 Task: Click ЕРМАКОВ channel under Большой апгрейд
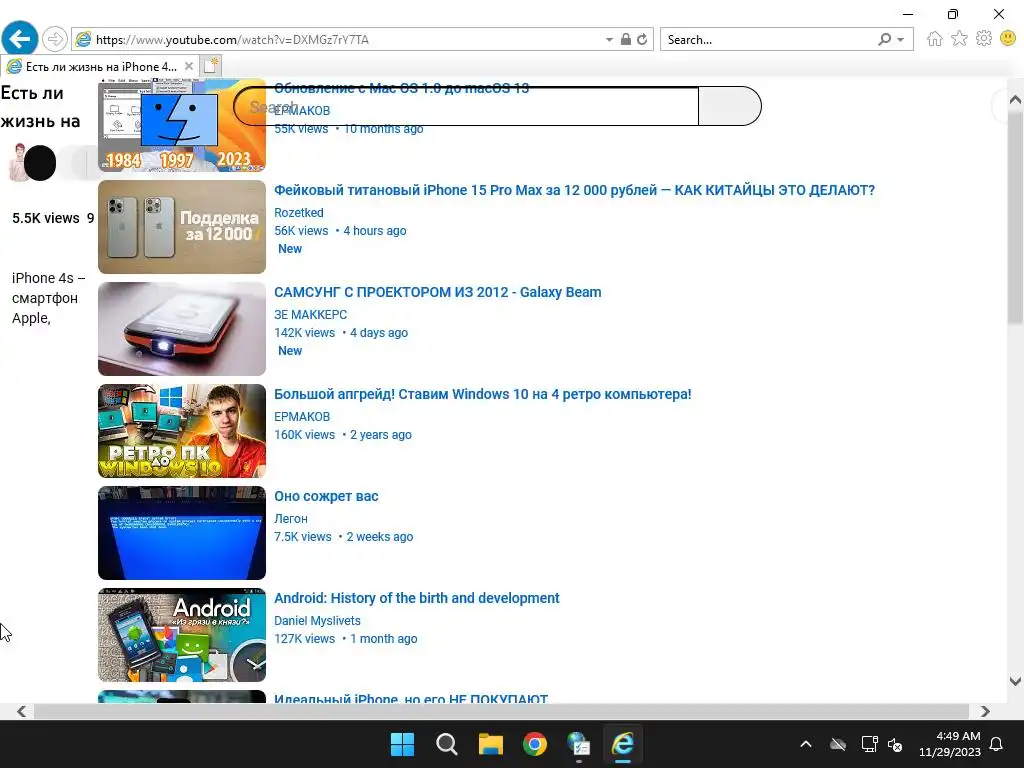tap(302, 416)
